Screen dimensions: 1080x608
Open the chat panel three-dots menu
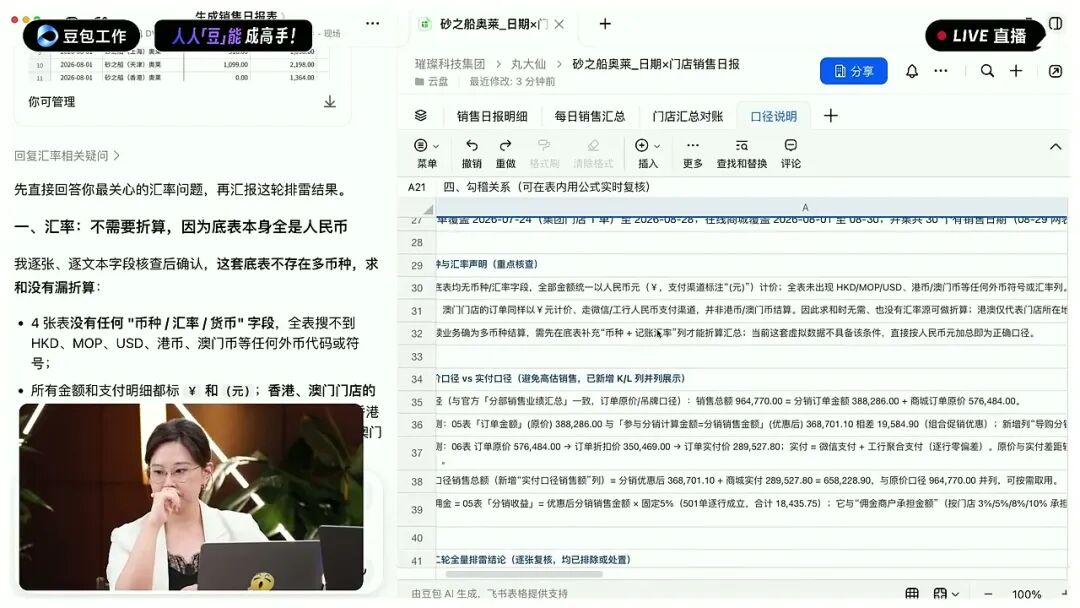pyautogui.click(x=373, y=23)
